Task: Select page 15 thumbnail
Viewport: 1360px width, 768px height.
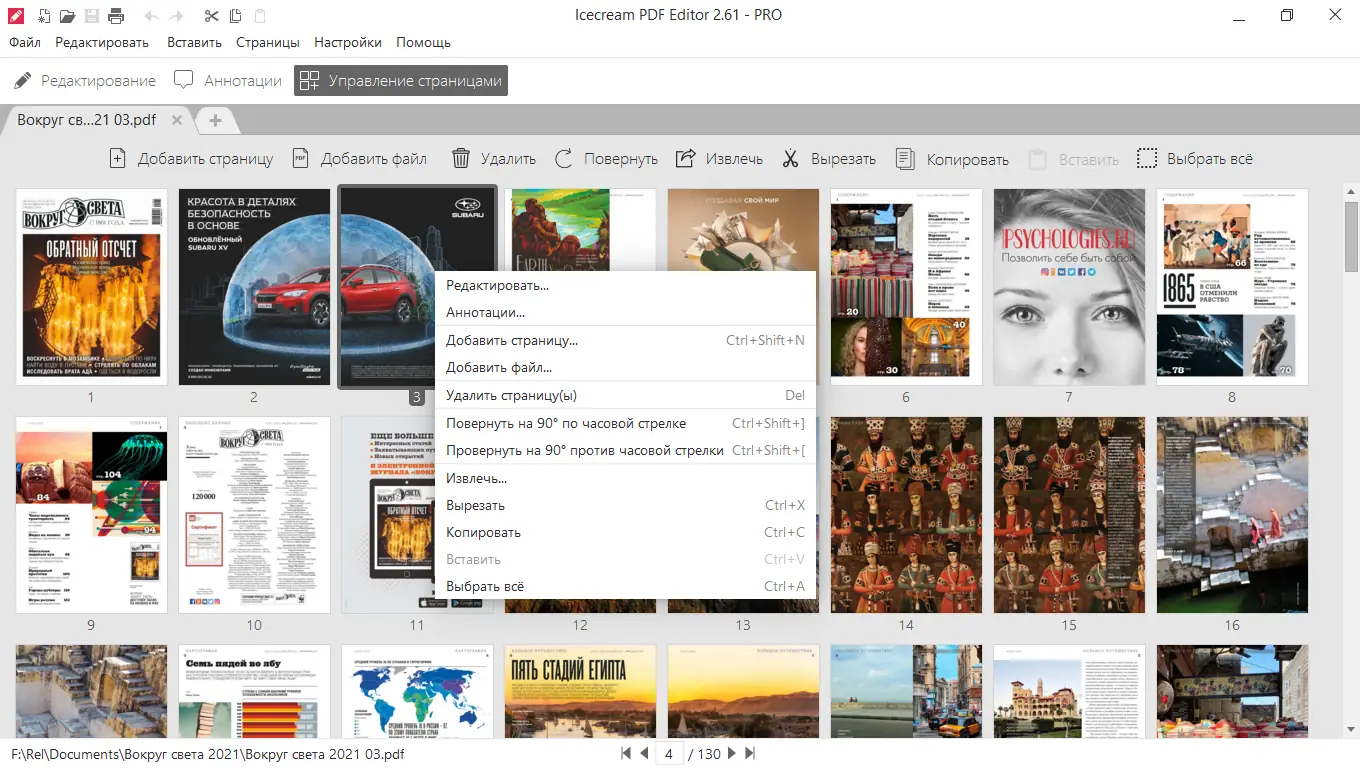Action: [x=1069, y=515]
